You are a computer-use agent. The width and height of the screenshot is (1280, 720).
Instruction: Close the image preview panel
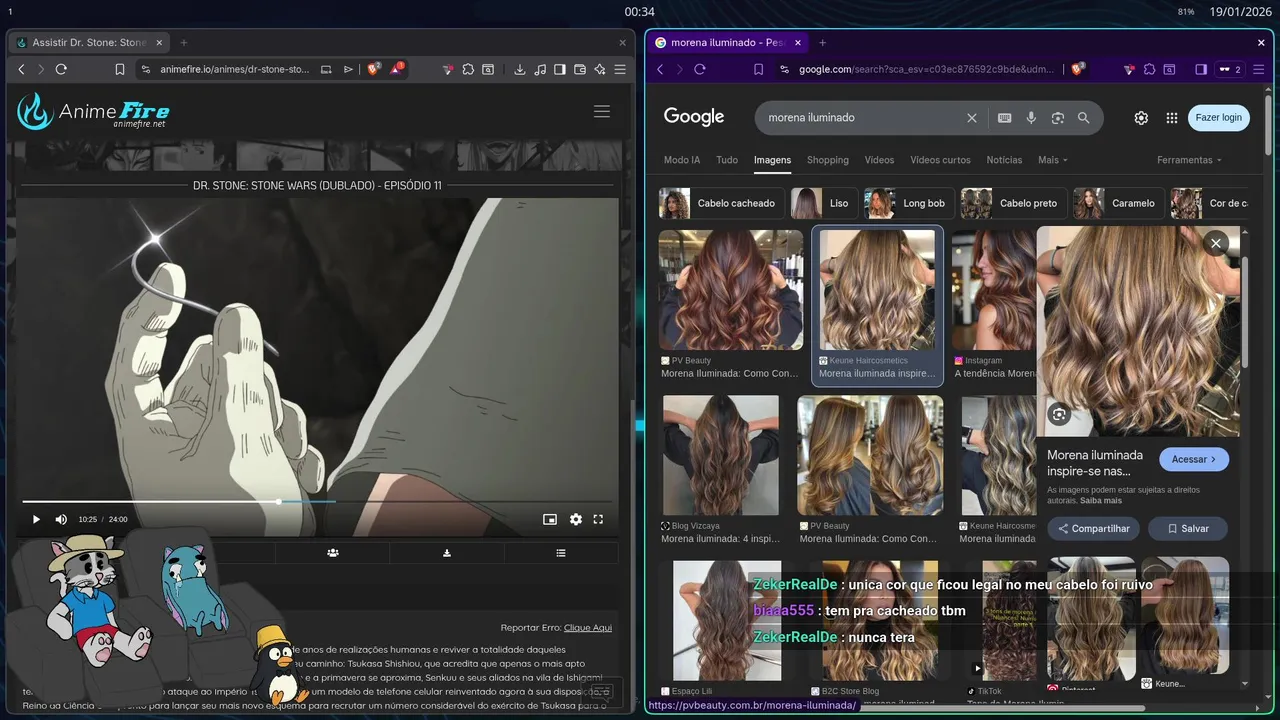coord(1216,243)
